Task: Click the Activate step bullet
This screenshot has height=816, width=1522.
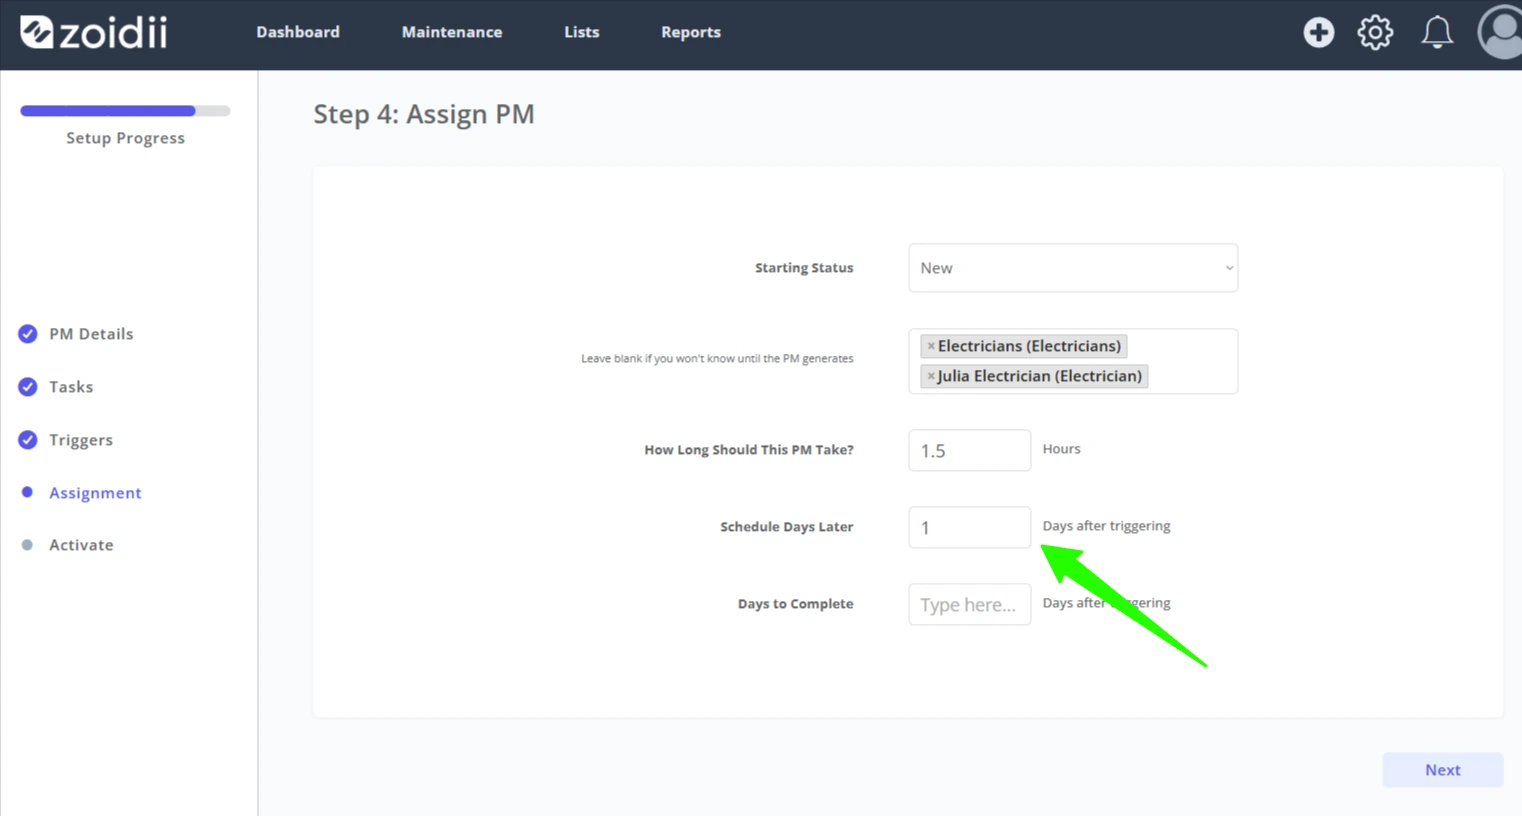Action: tap(27, 545)
